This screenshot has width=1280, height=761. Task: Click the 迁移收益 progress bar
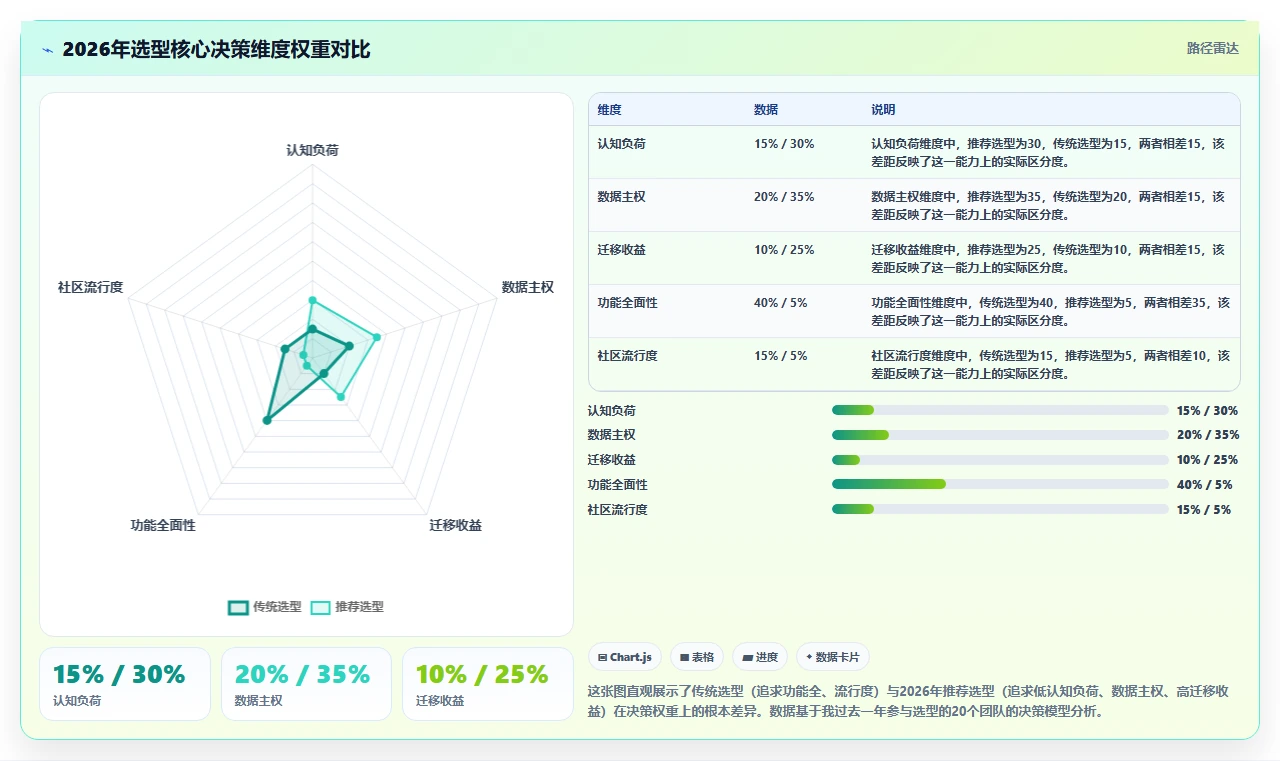point(1000,460)
